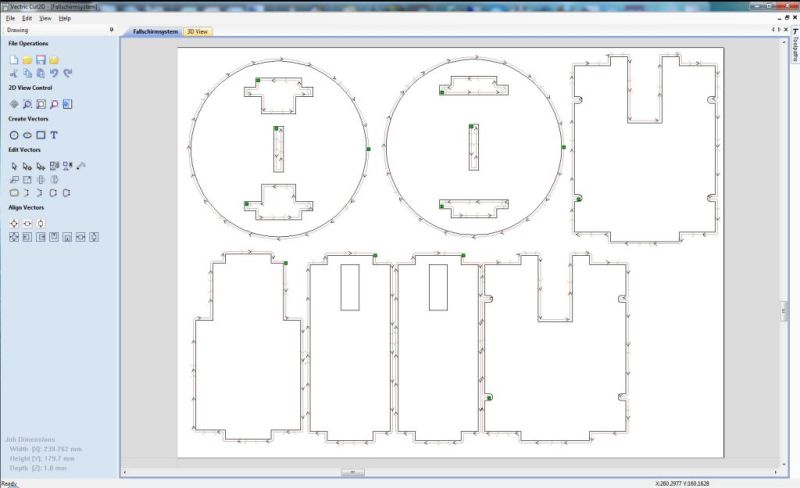Click the Redo arrow icon

pyautogui.click(x=68, y=74)
